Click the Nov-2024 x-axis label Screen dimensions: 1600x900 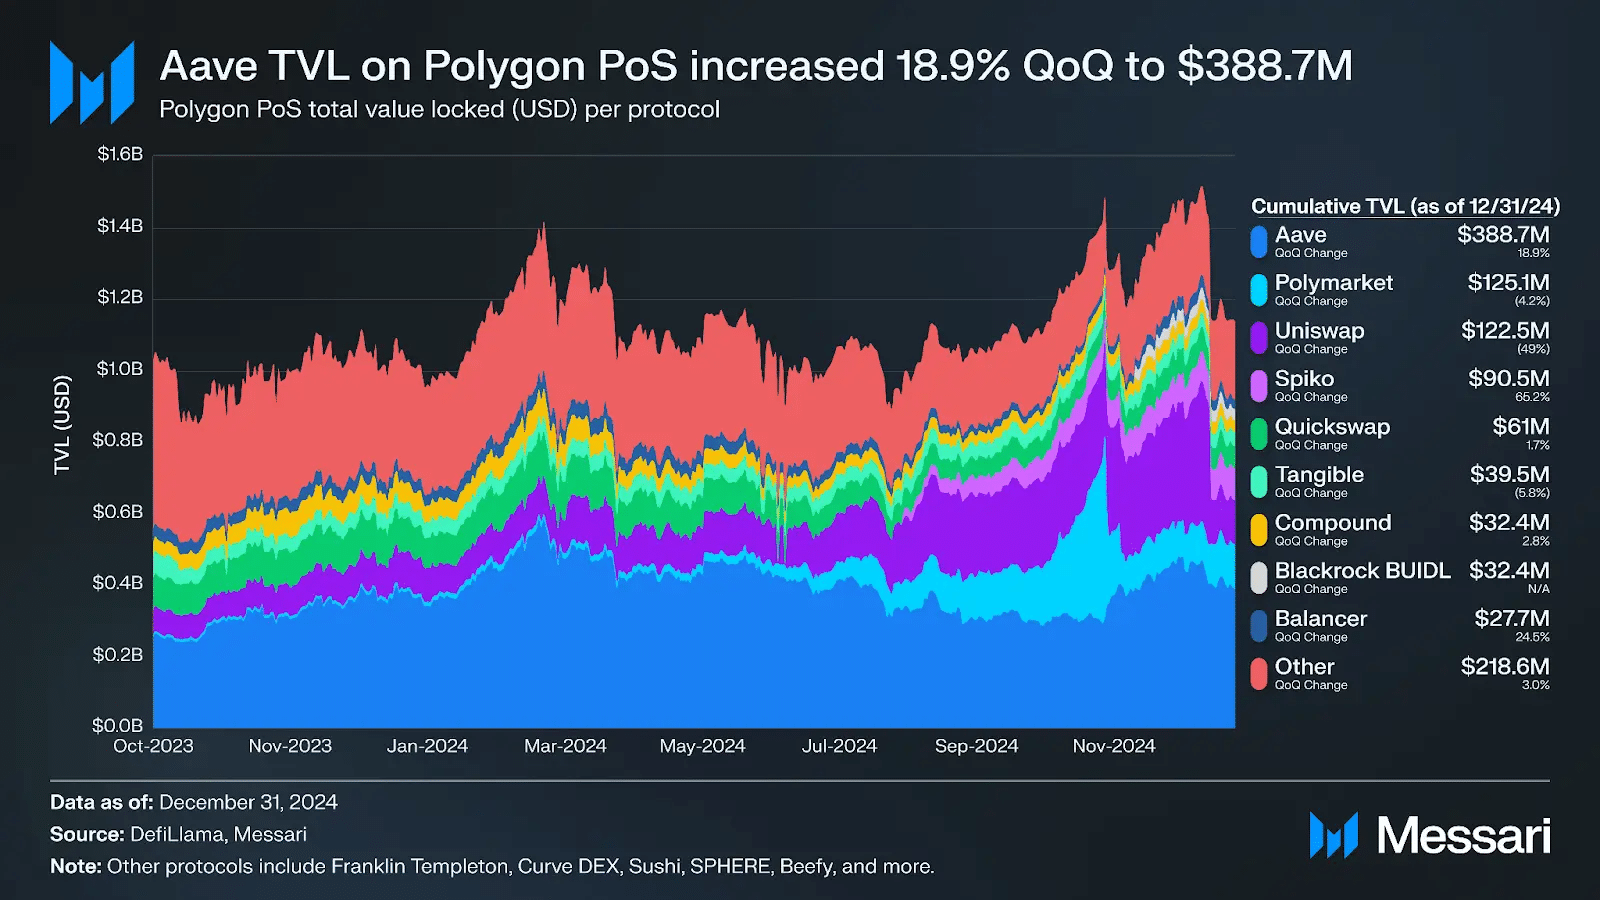point(1114,746)
